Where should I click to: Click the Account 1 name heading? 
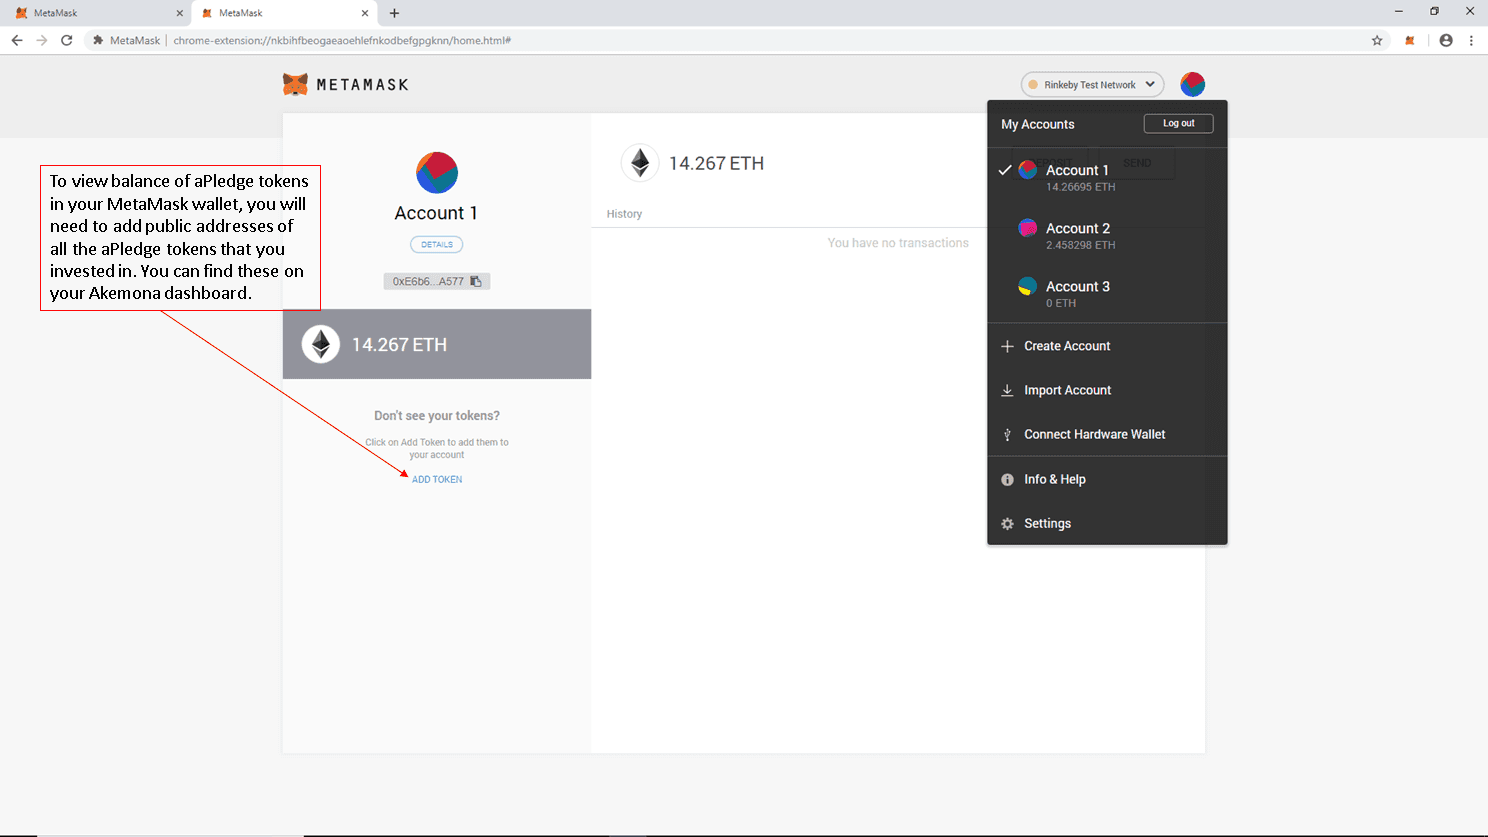pyautogui.click(x=436, y=213)
